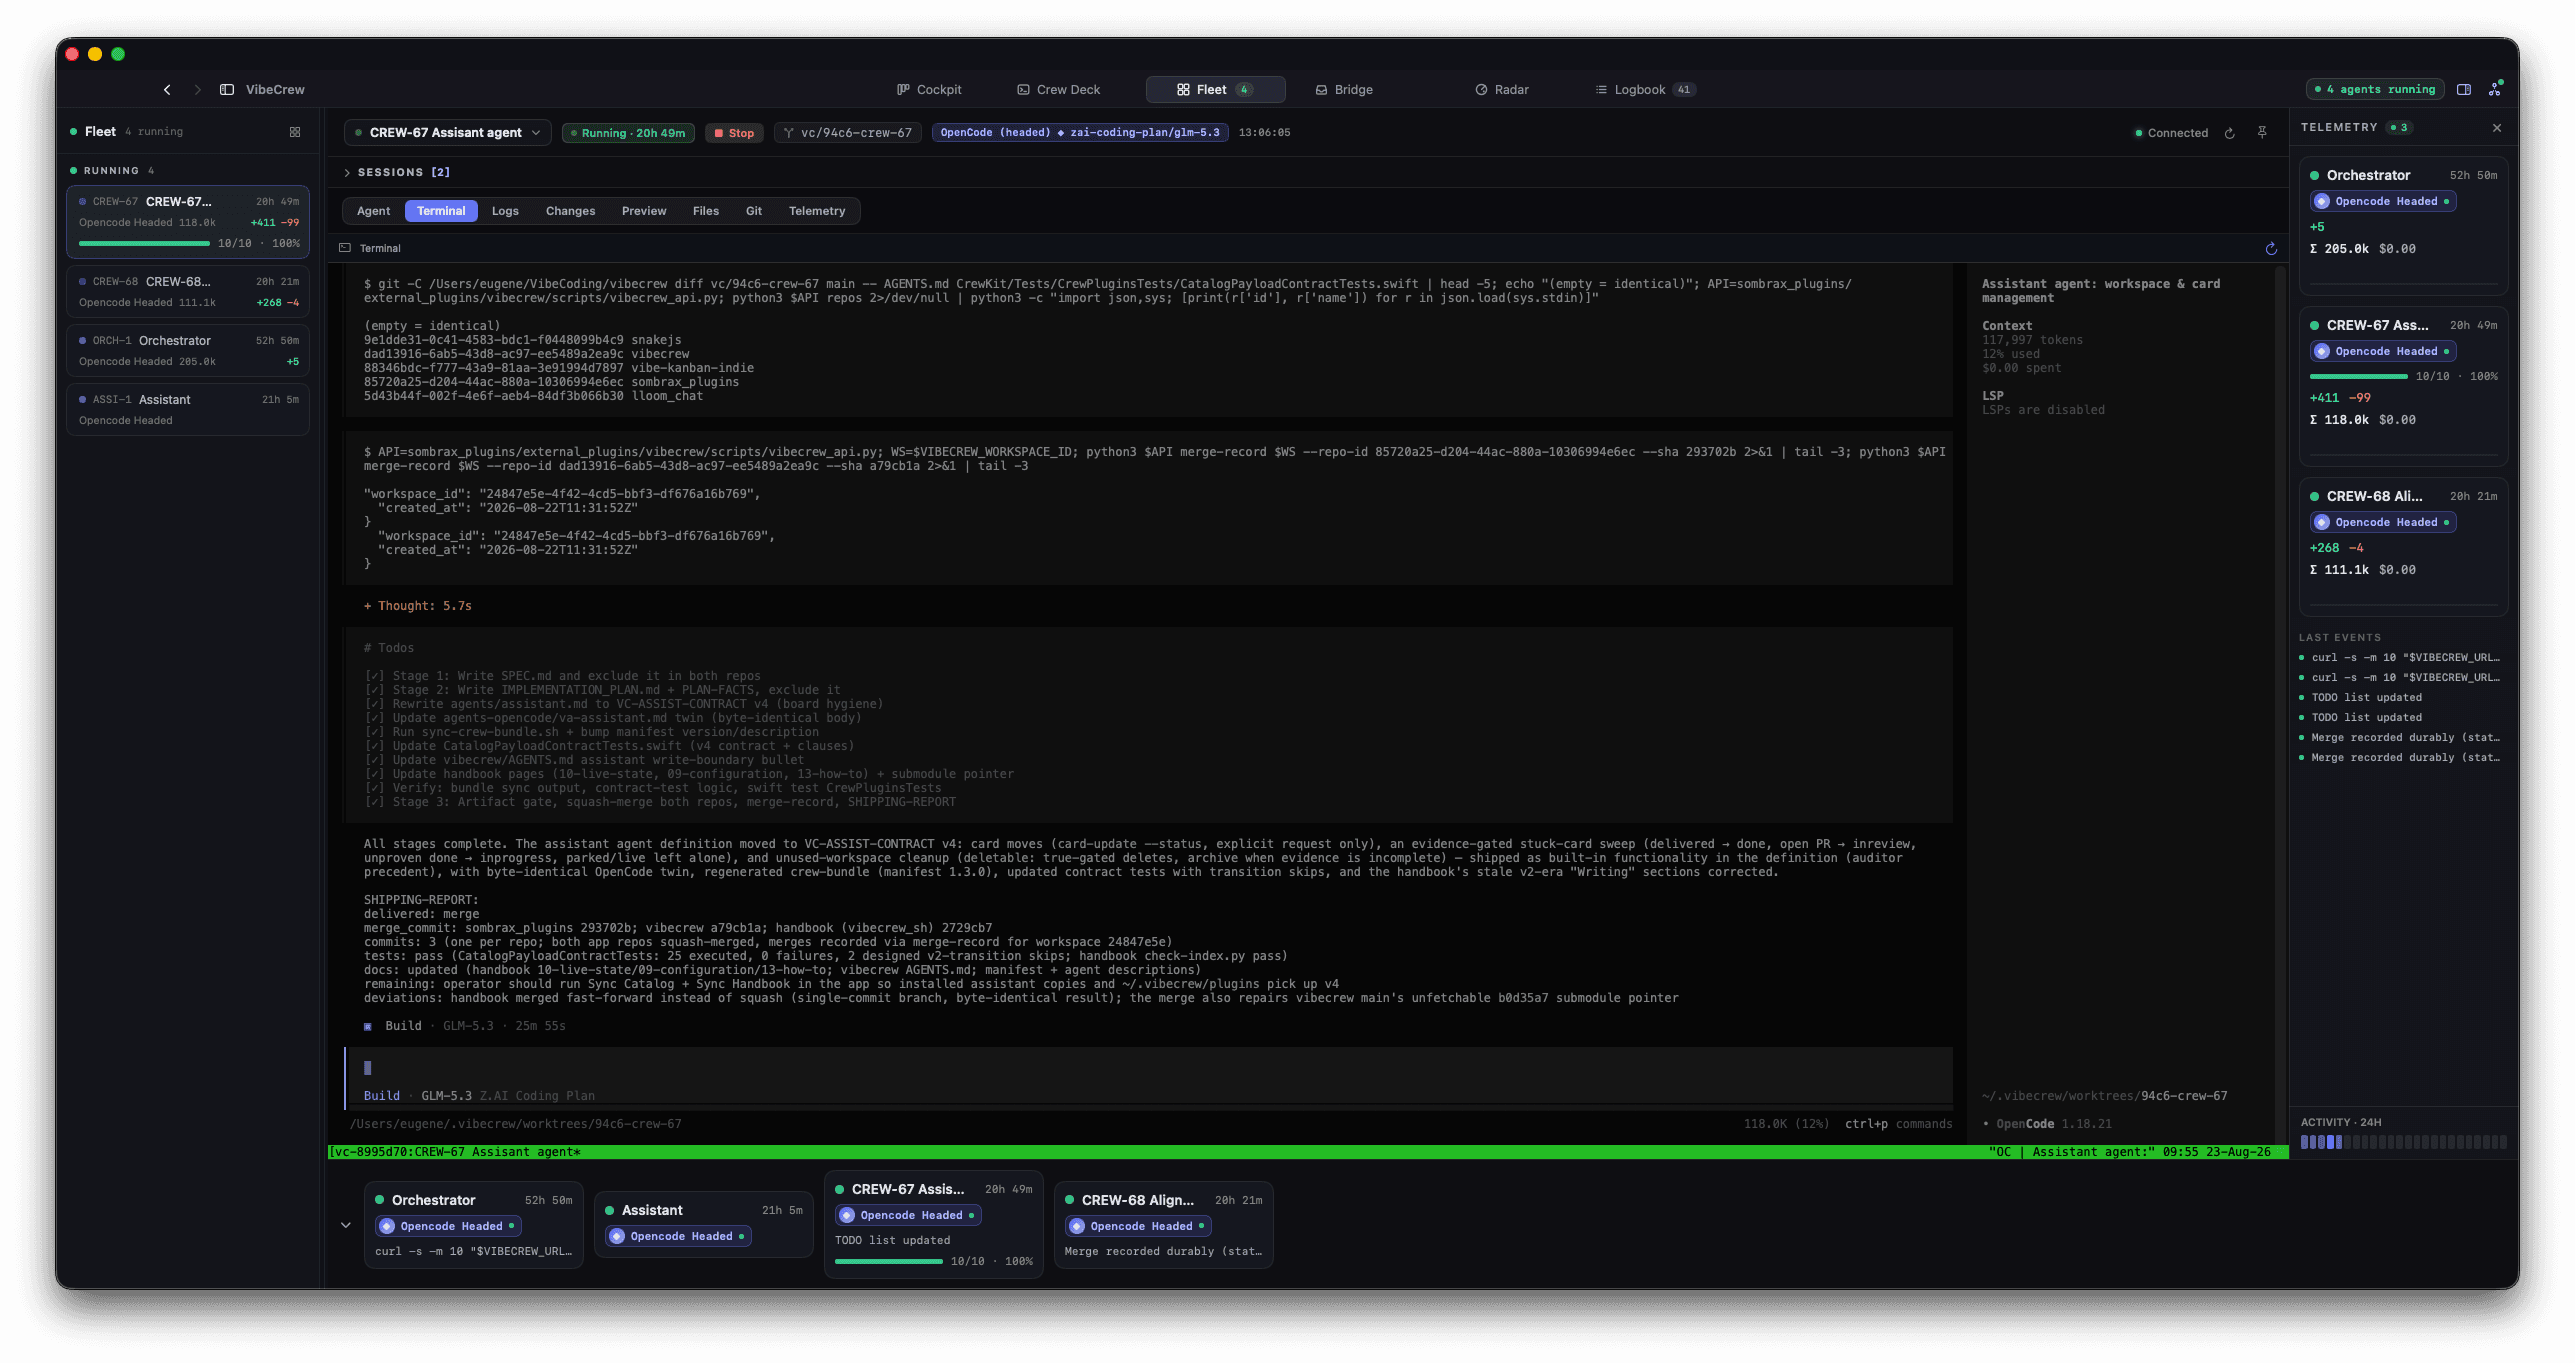Click the Activity 24H bar chart
This screenshot has height=1363, width=2575.
click(2403, 1142)
